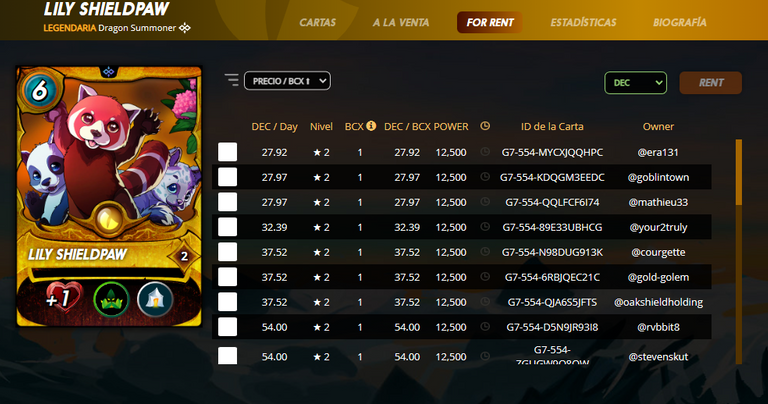Tick the checkbox for @goblintown listing
The width and height of the screenshot is (768, 404).
(x=227, y=177)
